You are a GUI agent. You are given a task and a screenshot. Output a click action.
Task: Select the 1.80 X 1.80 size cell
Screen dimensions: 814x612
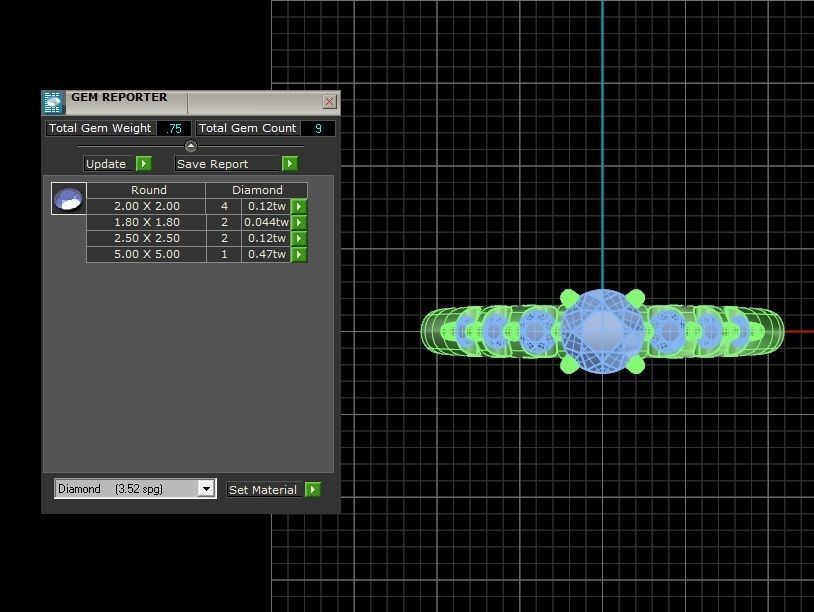pyautogui.click(x=146, y=222)
